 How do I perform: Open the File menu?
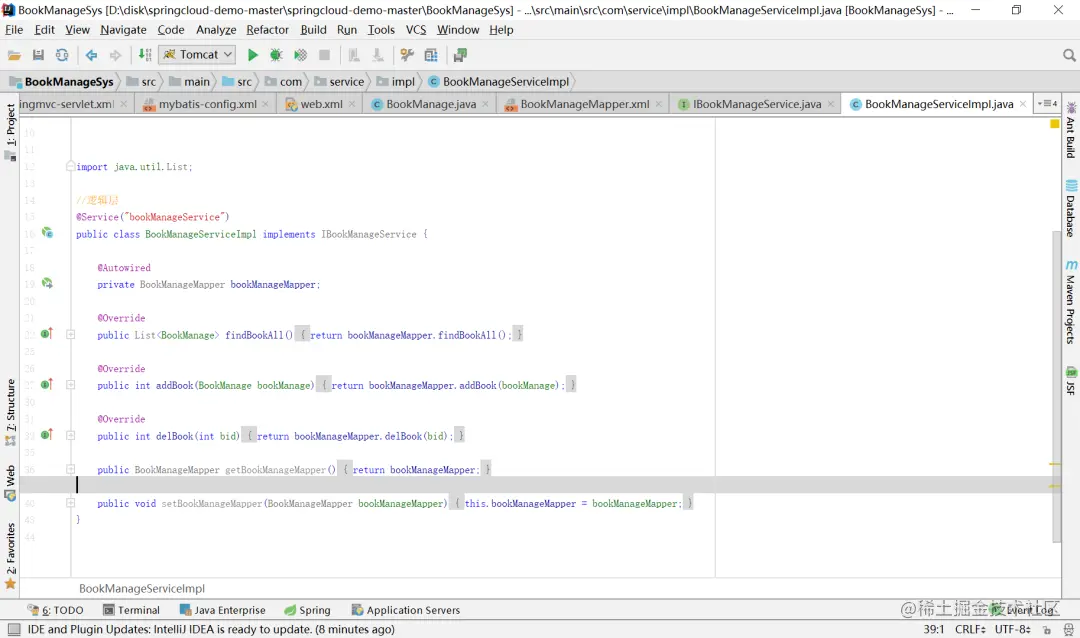(x=14, y=30)
